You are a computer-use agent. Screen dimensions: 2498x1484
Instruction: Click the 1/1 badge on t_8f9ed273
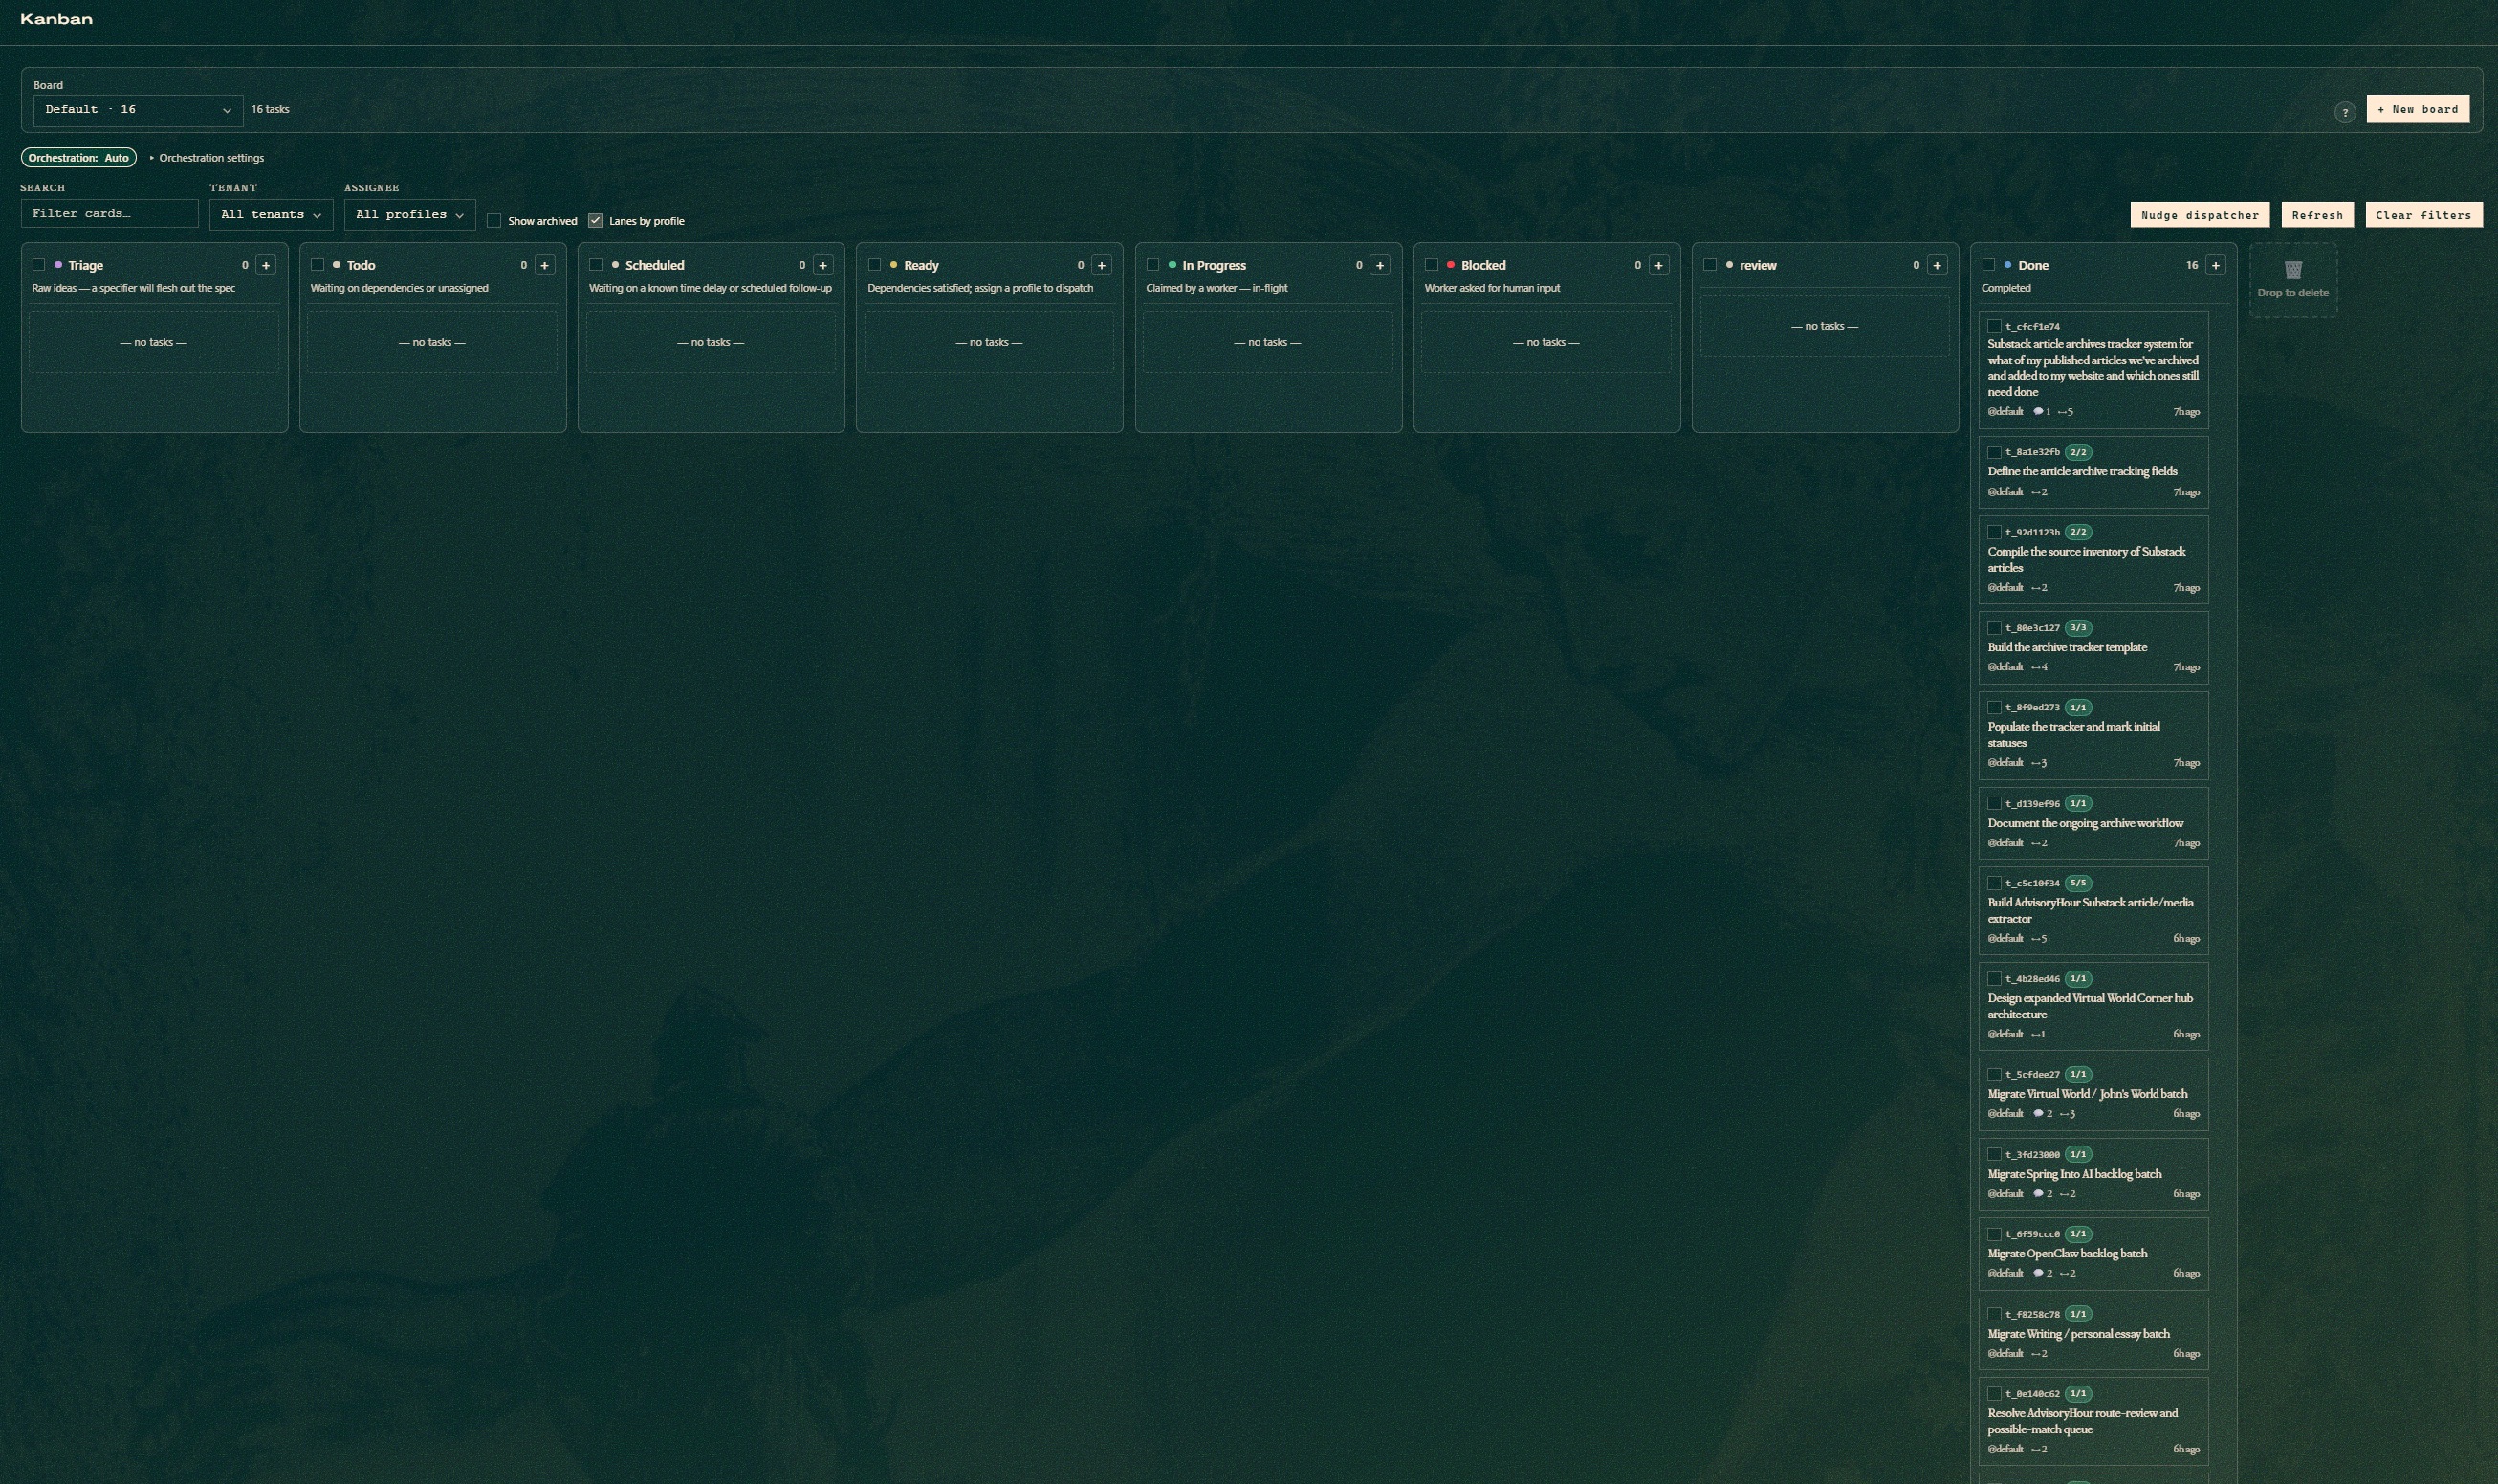pyautogui.click(x=2078, y=707)
